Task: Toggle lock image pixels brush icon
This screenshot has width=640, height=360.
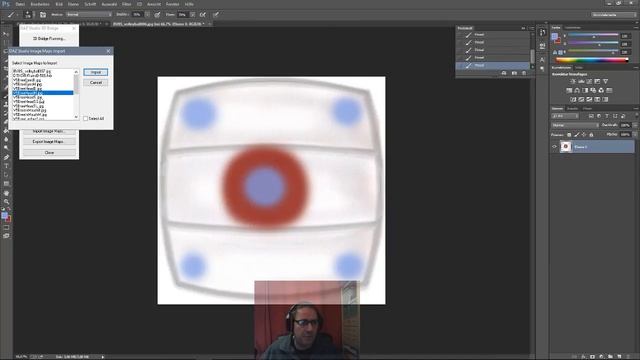Action: 576,135
